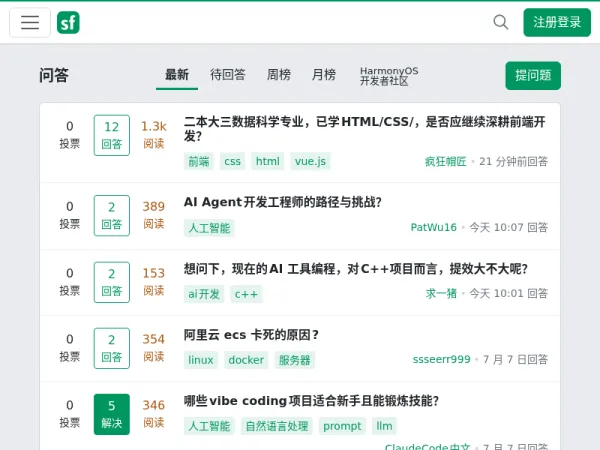Click the green sf logo
This screenshot has width=600, height=450.
click(68, 23)
